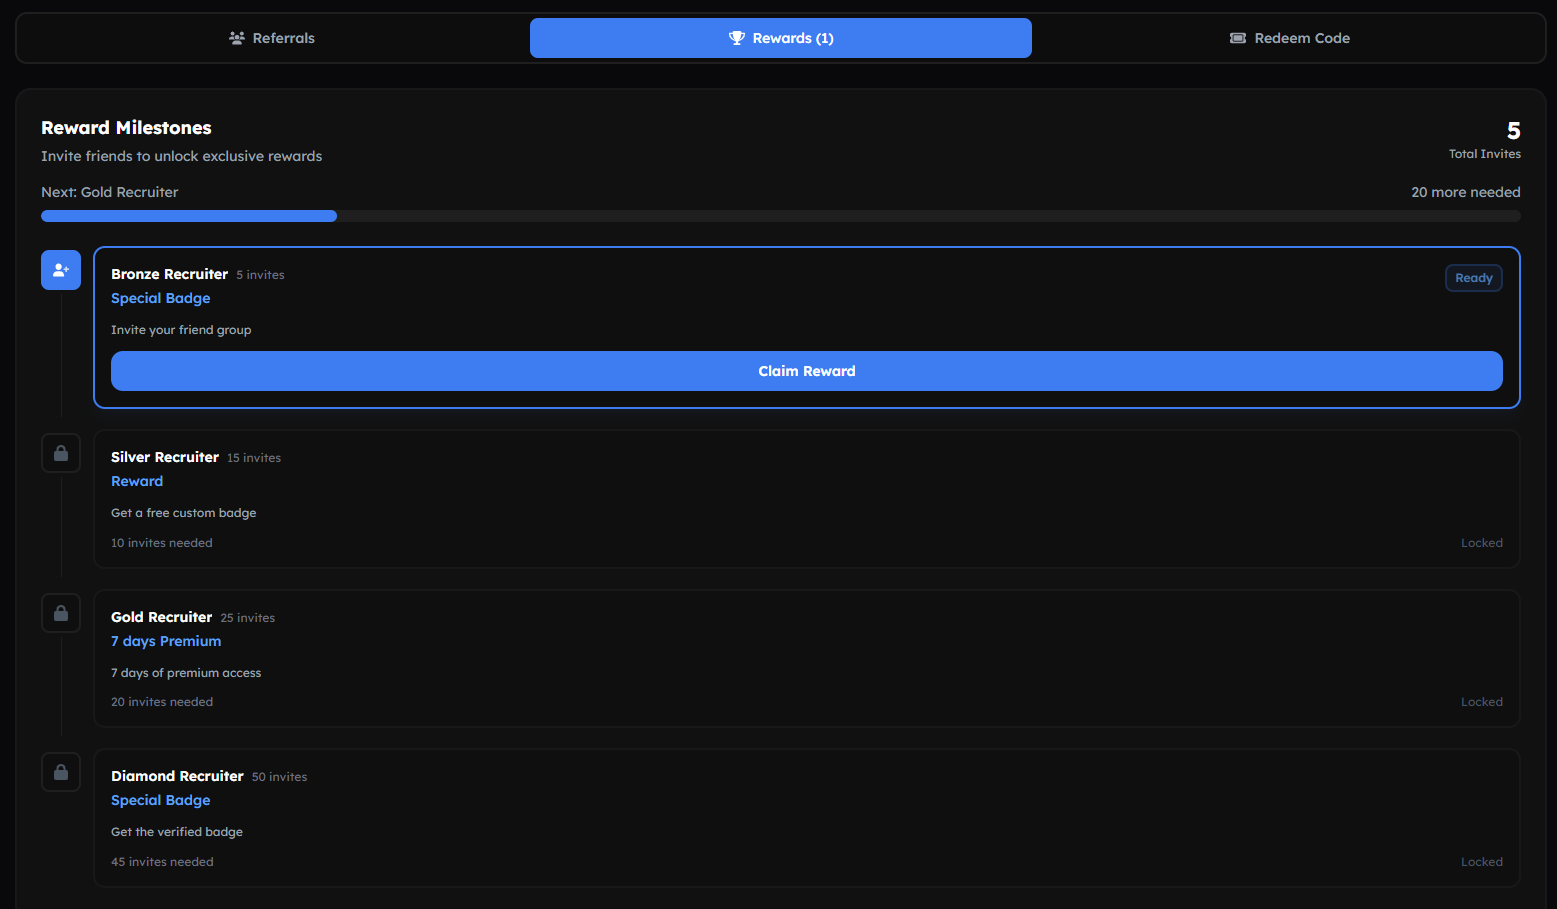
Task: Click the Silver Recruiter Locked label
Action: [x=1481, y=543]
